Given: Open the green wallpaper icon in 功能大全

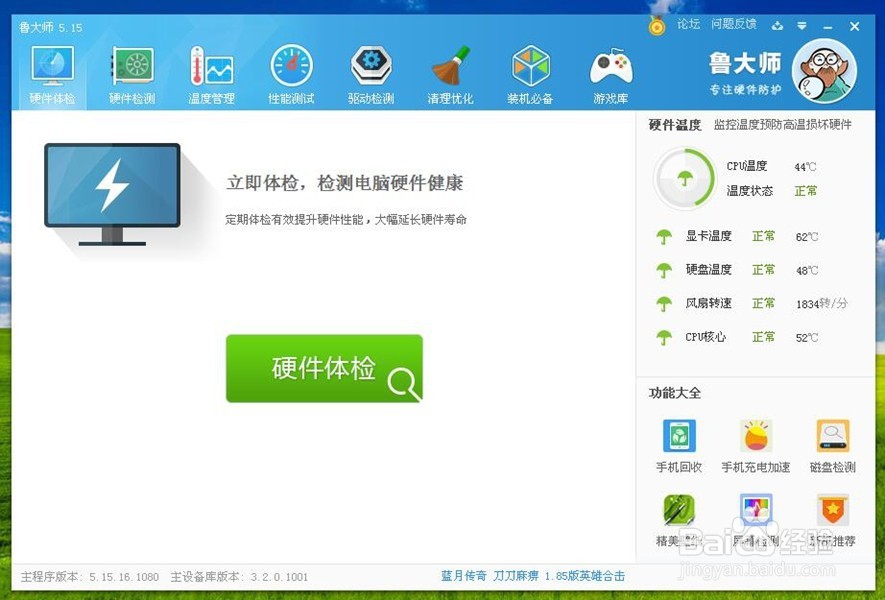Looking at the screenshot, I should 679,510.
